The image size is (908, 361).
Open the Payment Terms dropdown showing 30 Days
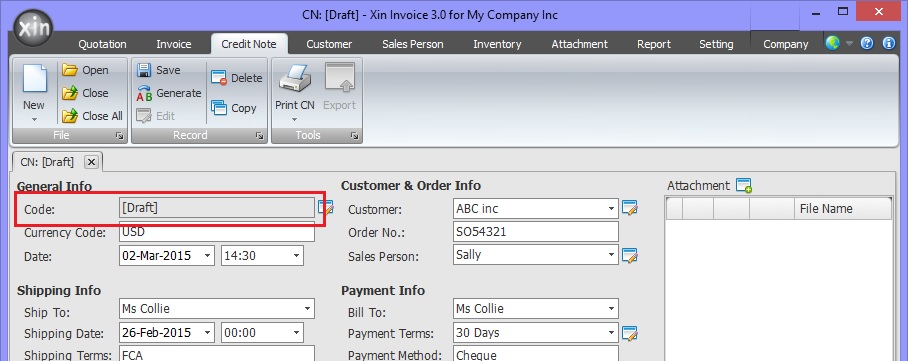(612, 333)
